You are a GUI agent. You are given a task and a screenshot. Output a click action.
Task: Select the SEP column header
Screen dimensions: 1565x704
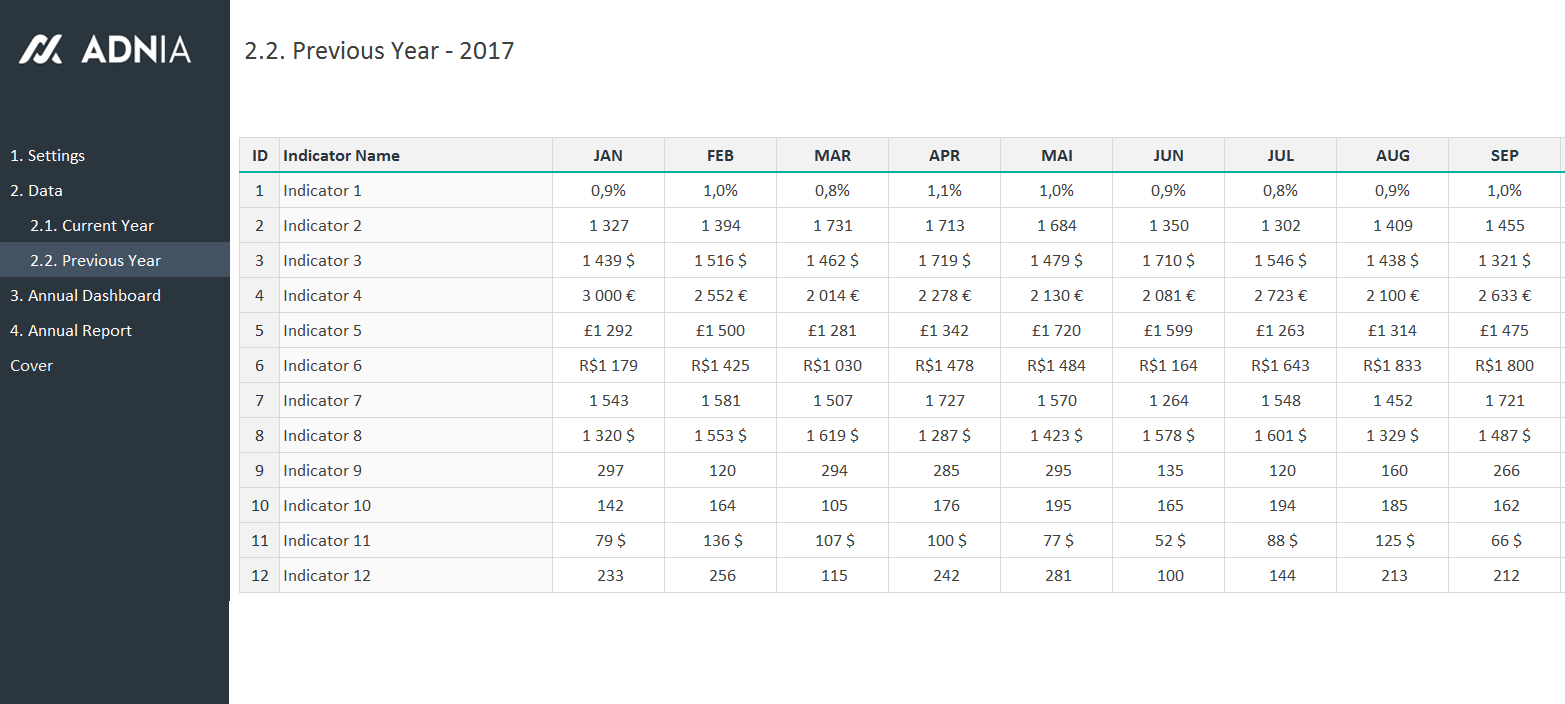1504,155
